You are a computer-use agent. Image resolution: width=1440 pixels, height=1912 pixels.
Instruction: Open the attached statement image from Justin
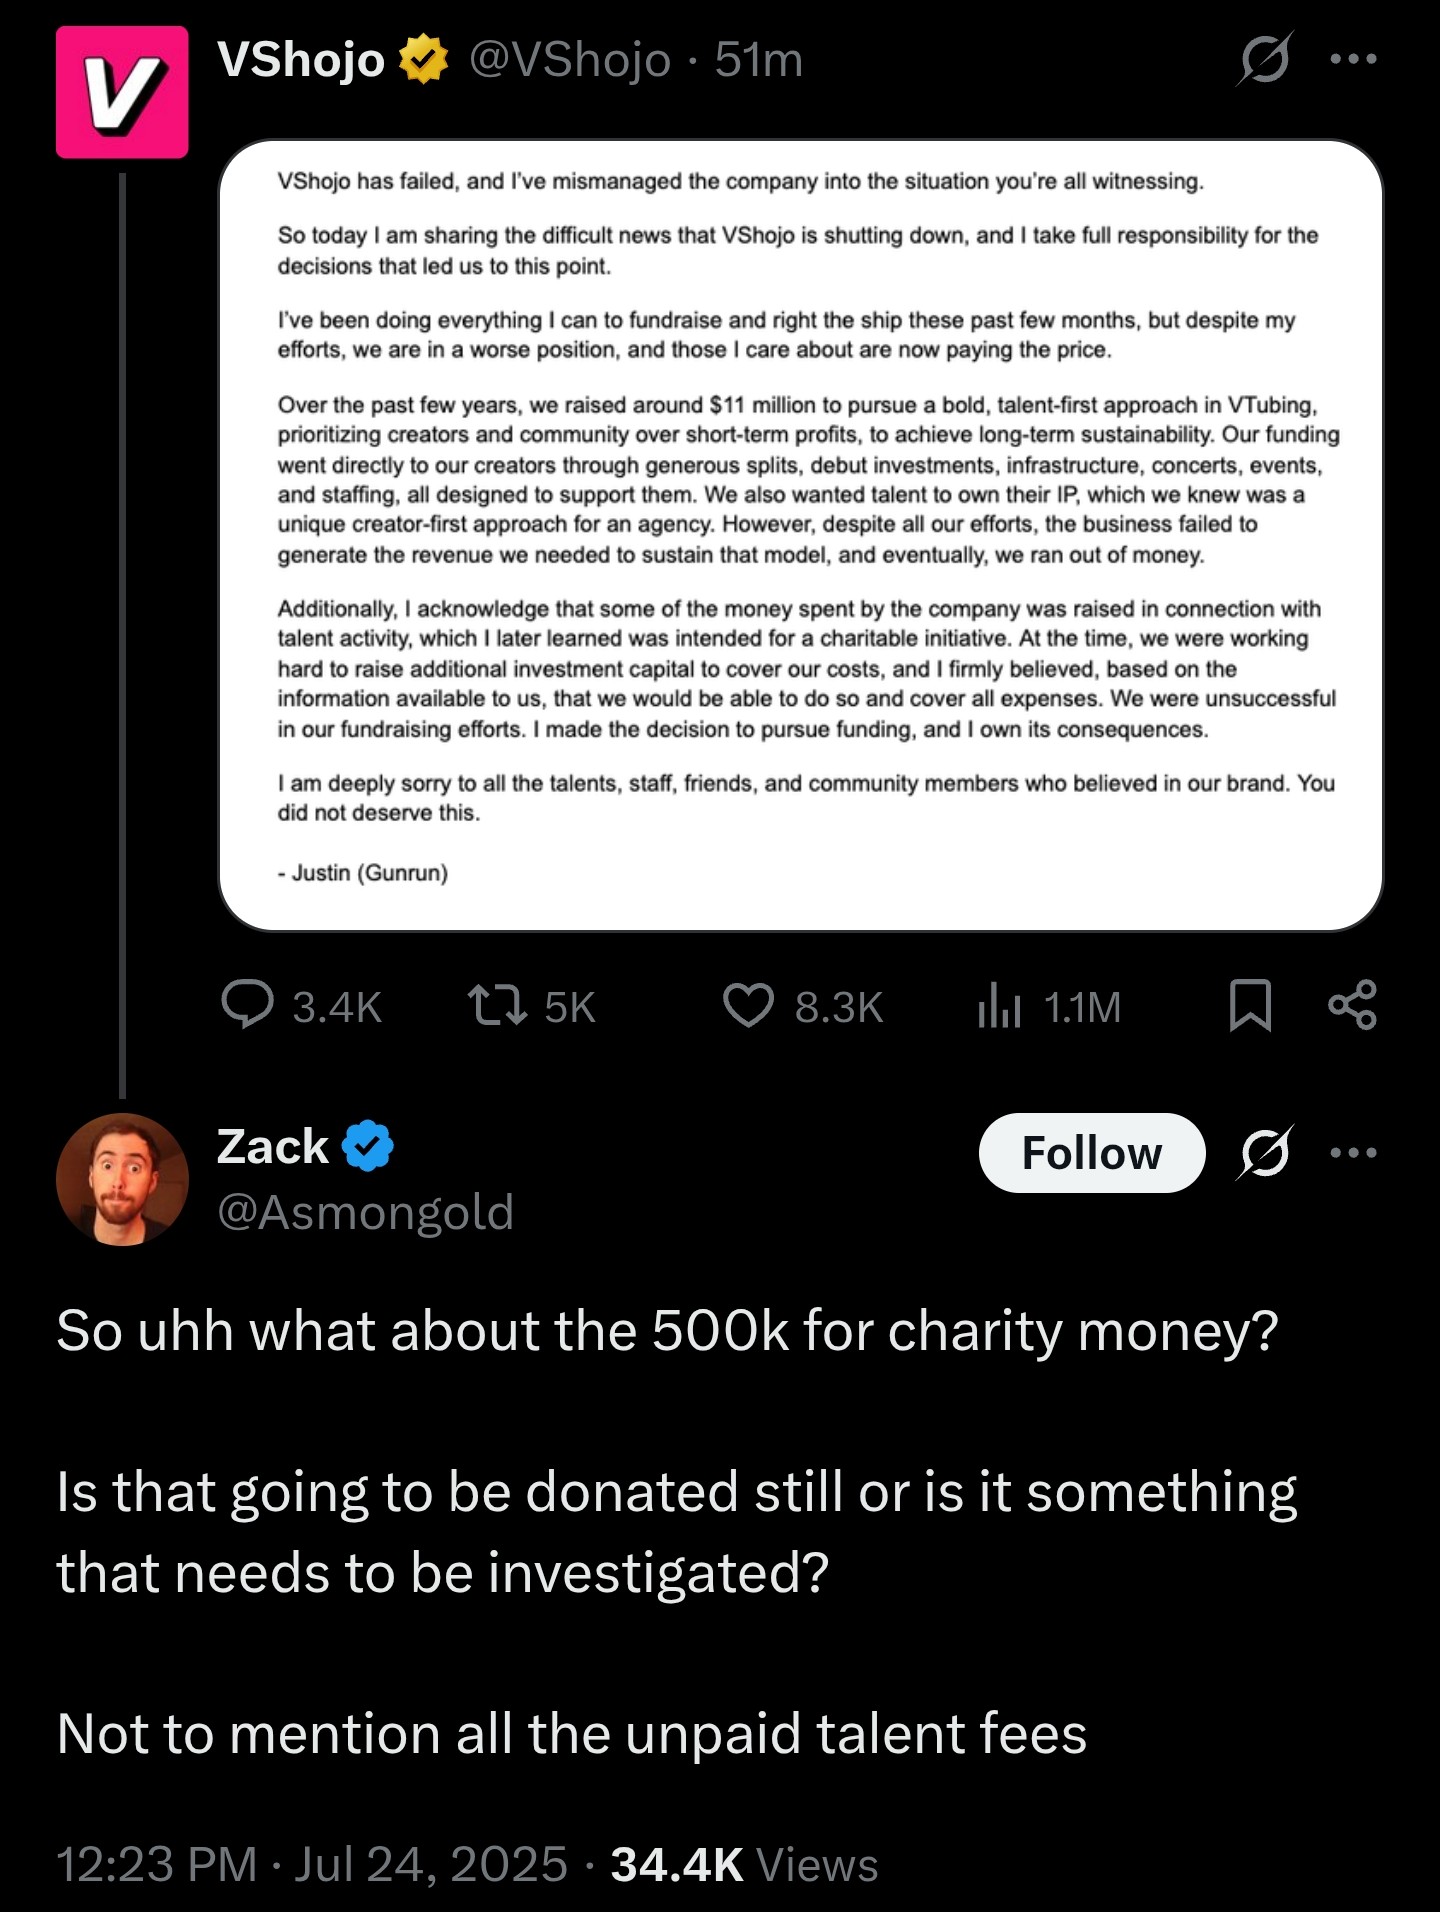800,535
